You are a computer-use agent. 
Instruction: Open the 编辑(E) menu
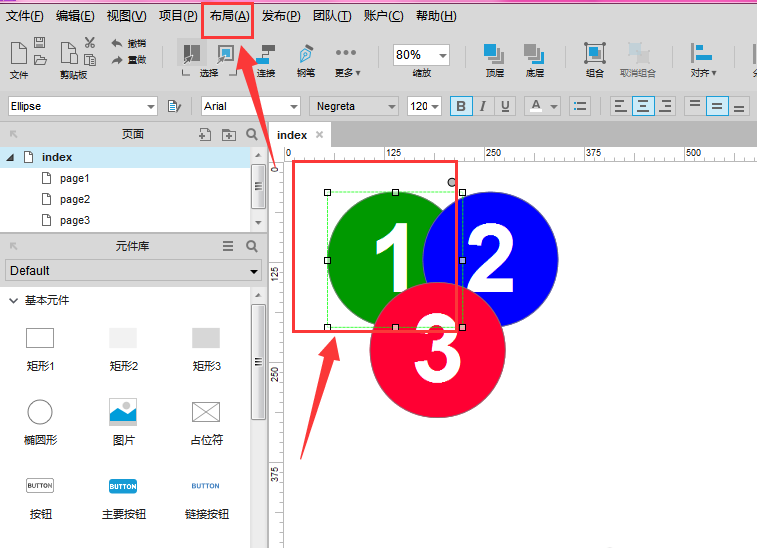pos(75,16)
